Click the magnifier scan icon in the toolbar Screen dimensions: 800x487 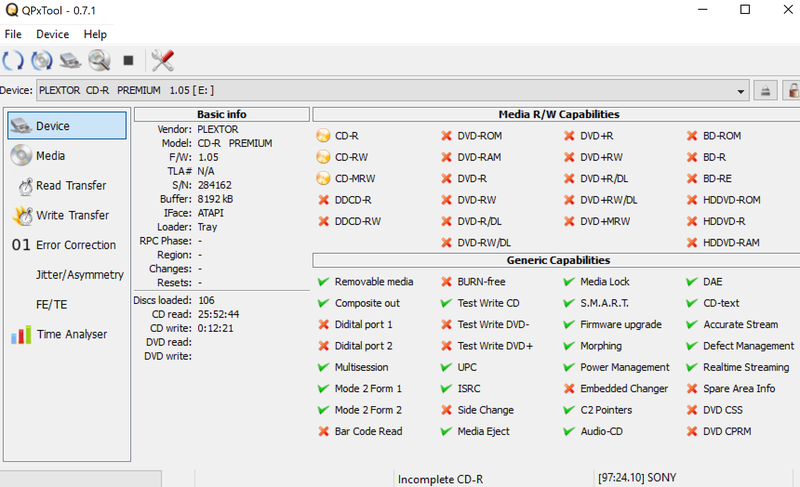pos(99,61)
